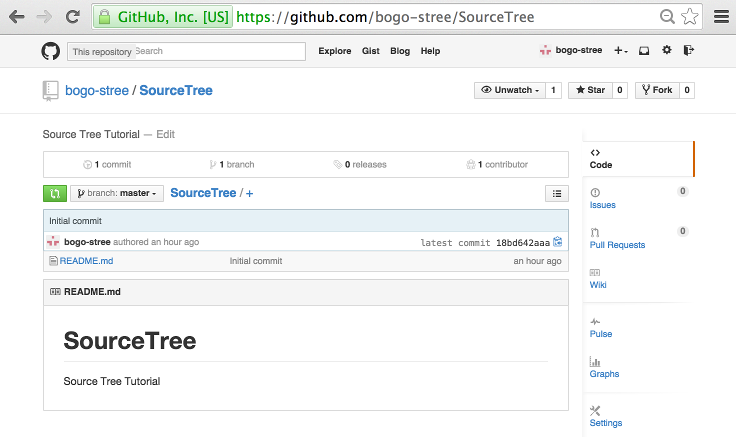The height and width of the screenshot is (437, 736).
Task: Click the Issues exclamation icon
Action: point(595,192)
